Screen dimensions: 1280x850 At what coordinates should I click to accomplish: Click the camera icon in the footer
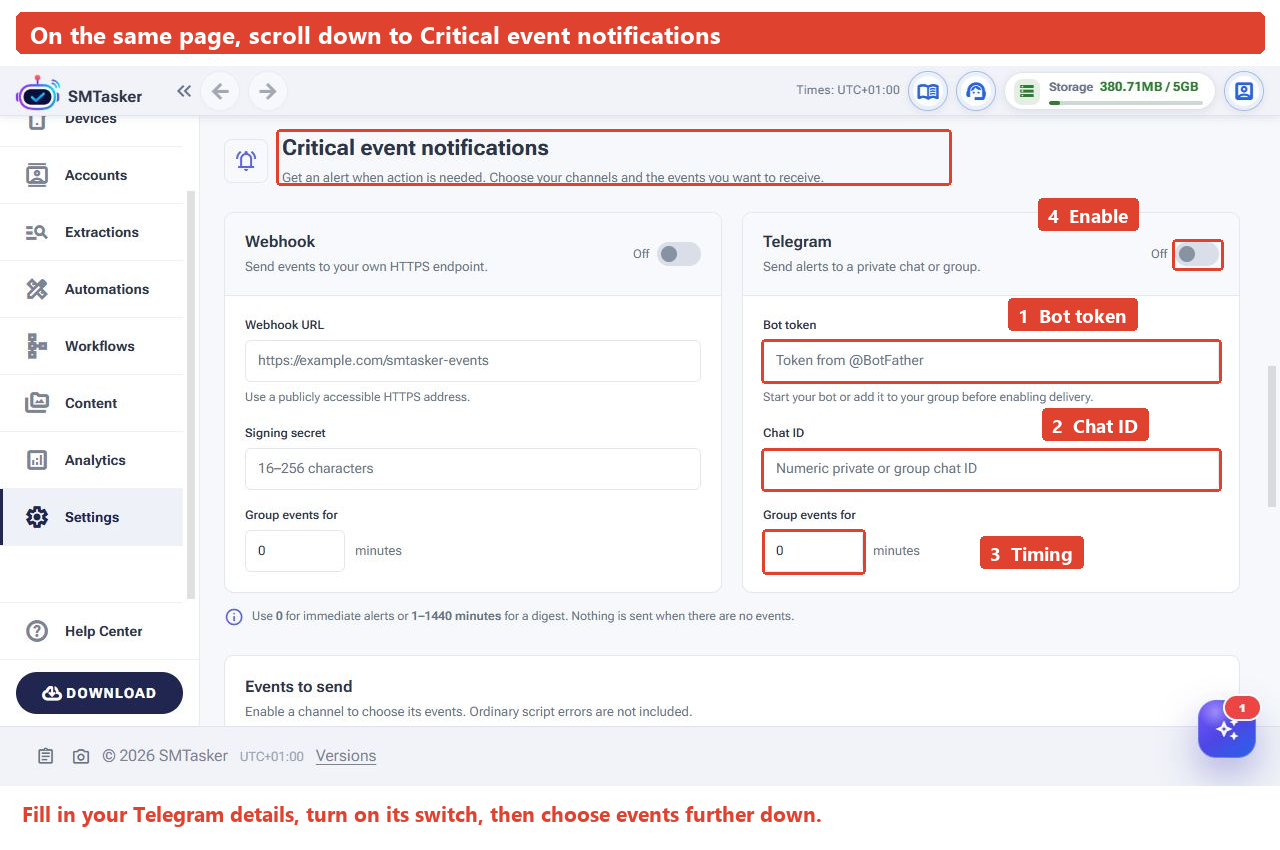click(81, 756)
